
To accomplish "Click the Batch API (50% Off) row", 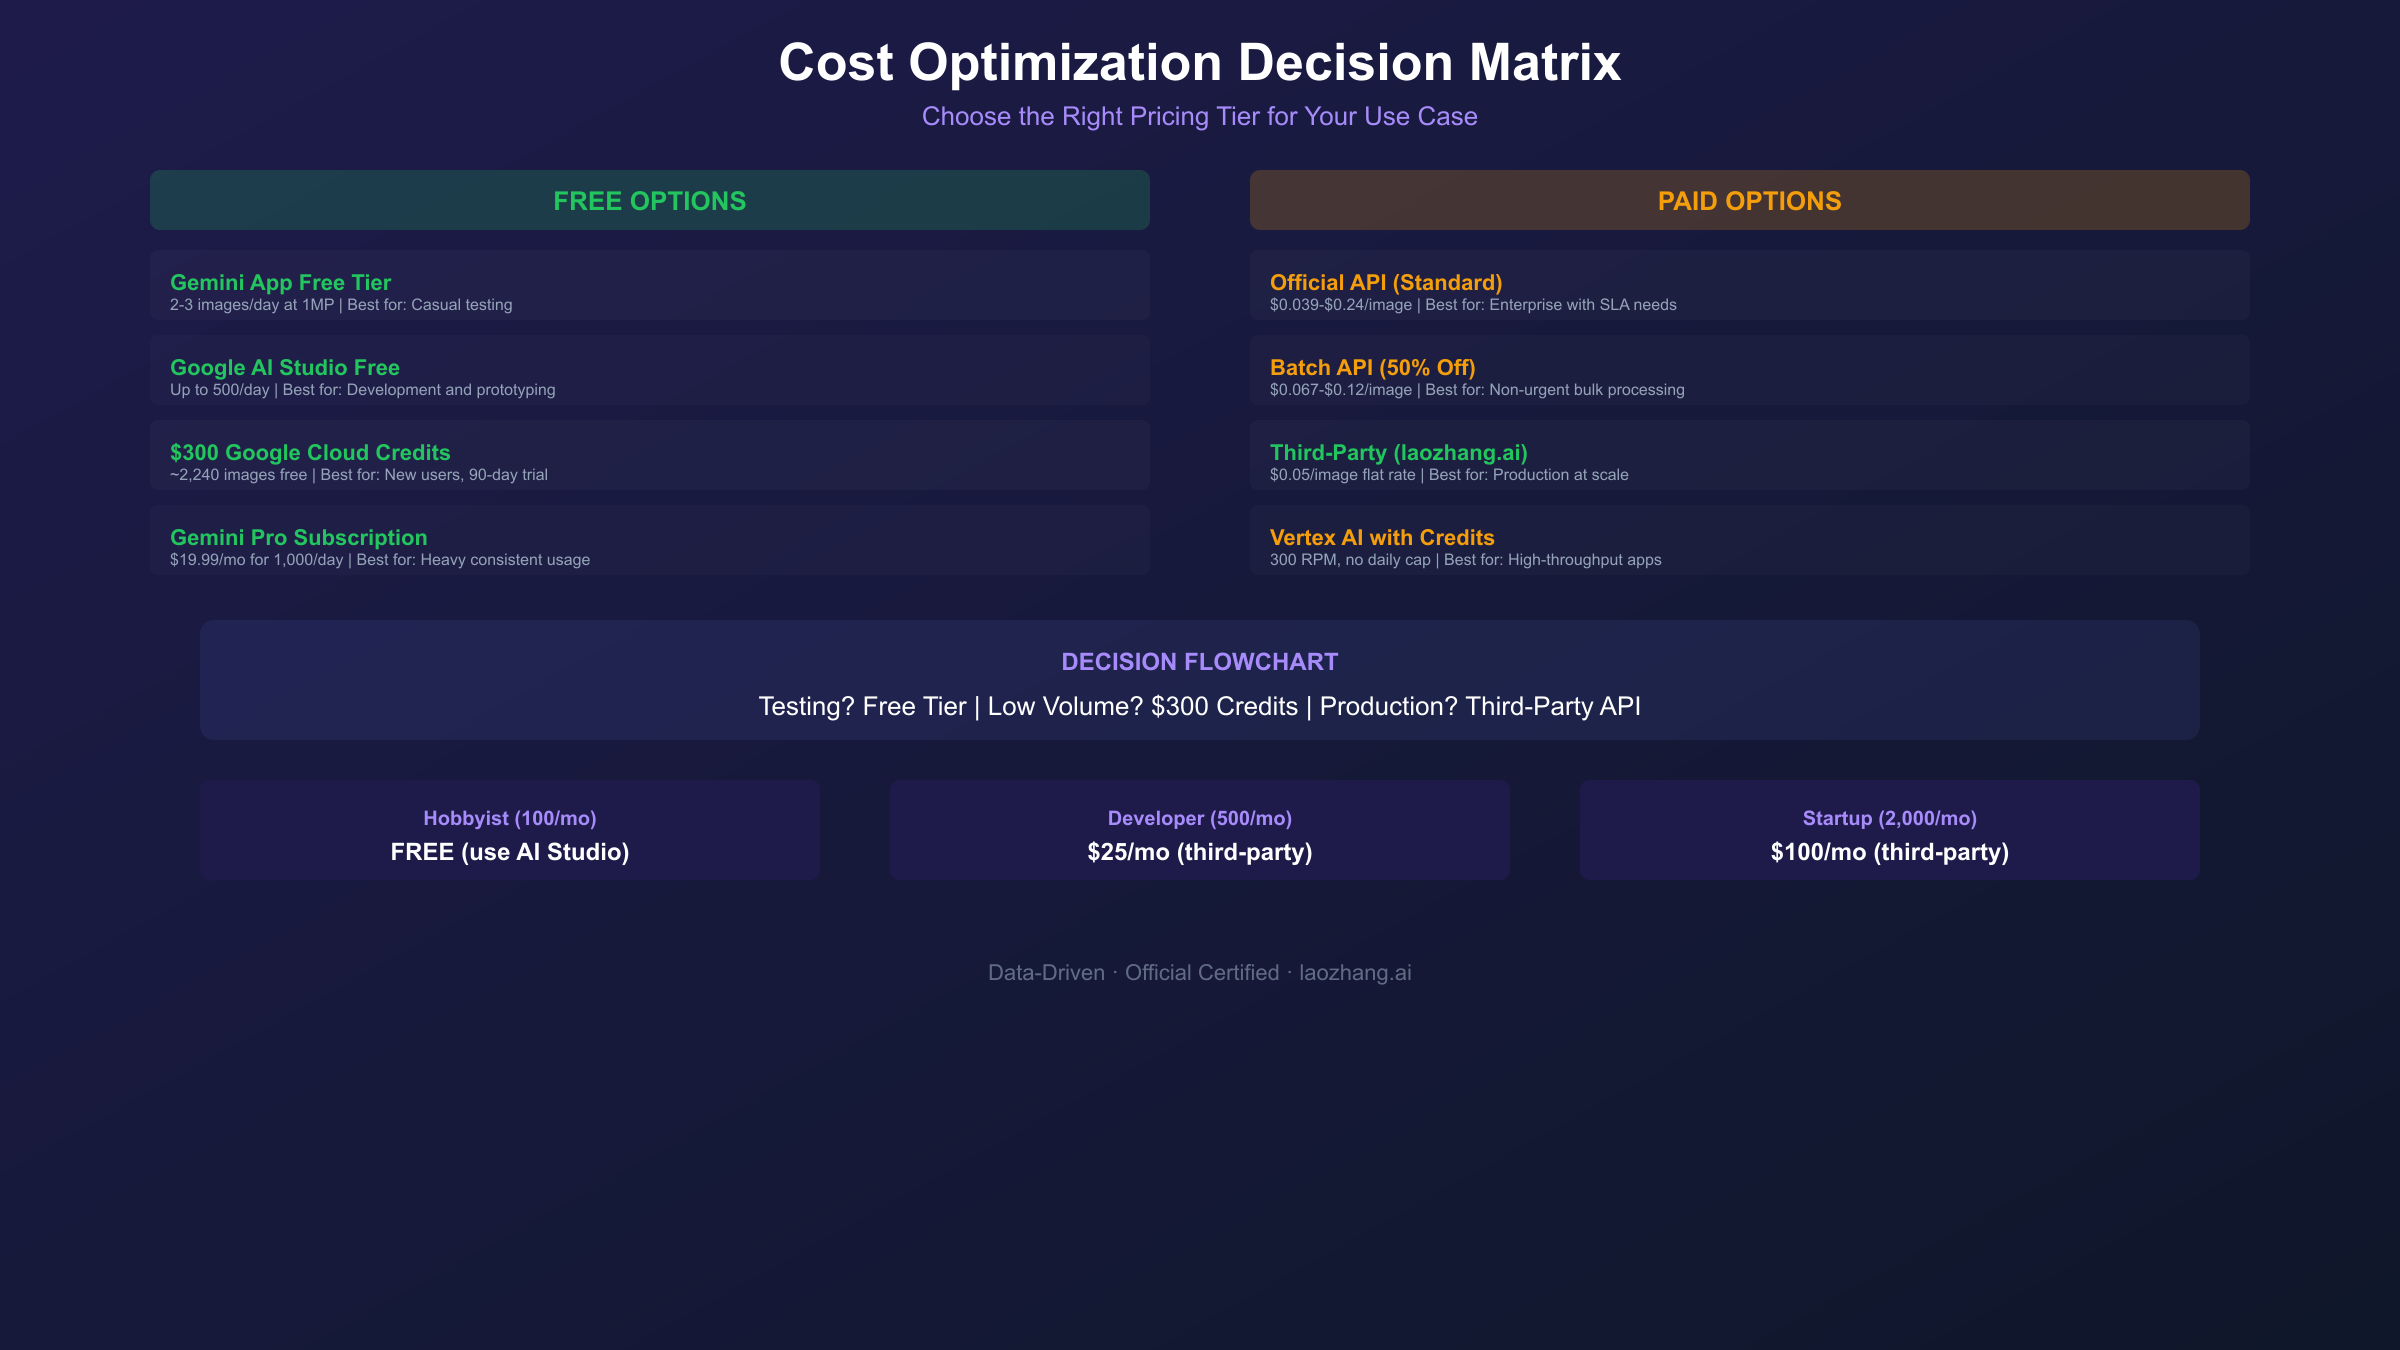I will click(x=1749, y=371).
